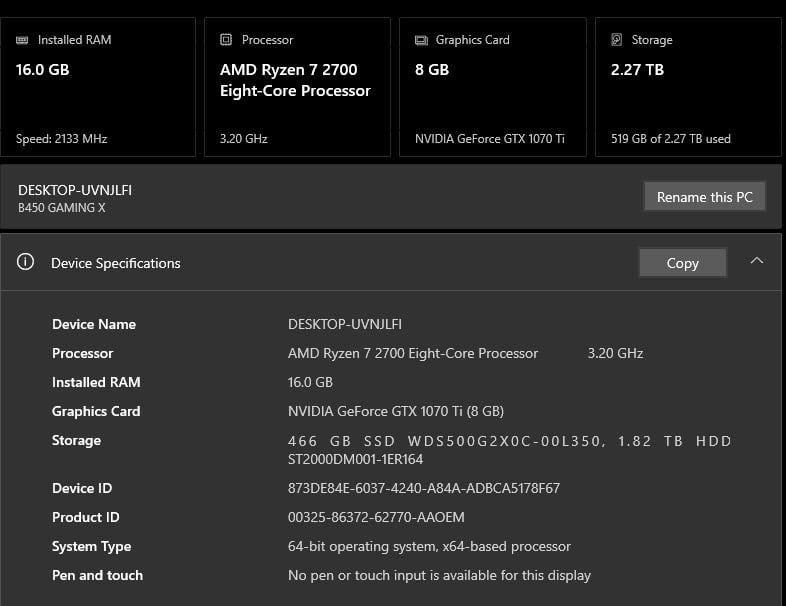The height and width of the screenshot is (606, 786).
Task: Click the B450 GAMING X model text
Action: coord(62,208)
